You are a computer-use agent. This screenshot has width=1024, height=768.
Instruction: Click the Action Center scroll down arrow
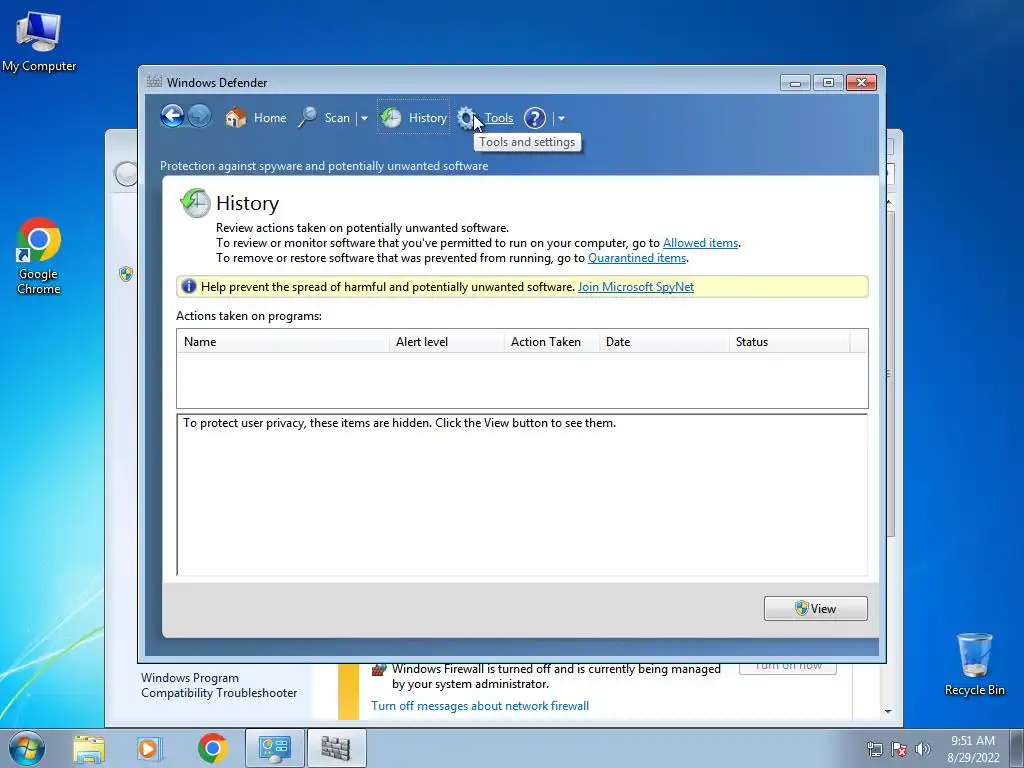click(x=888, y=711)
